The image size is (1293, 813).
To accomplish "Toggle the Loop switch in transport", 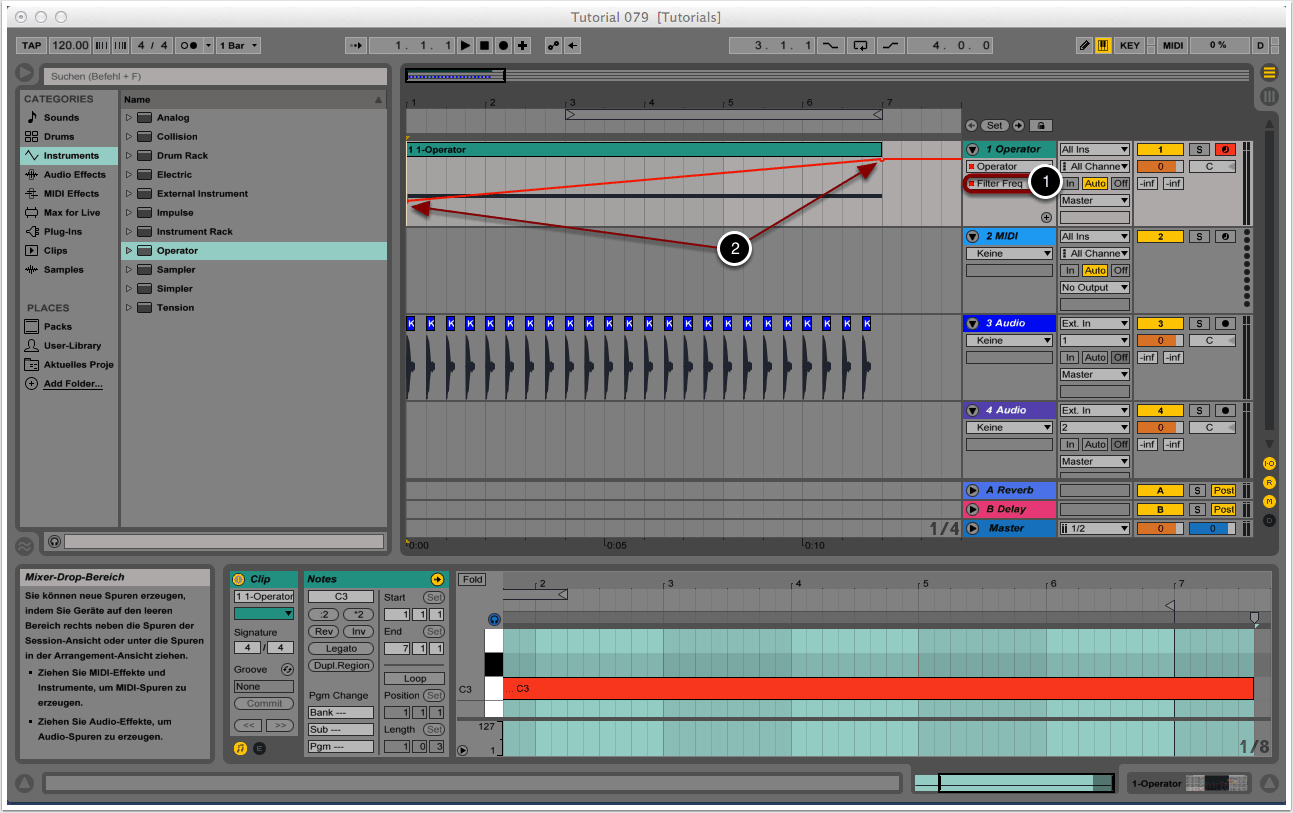I will (859, 46).
